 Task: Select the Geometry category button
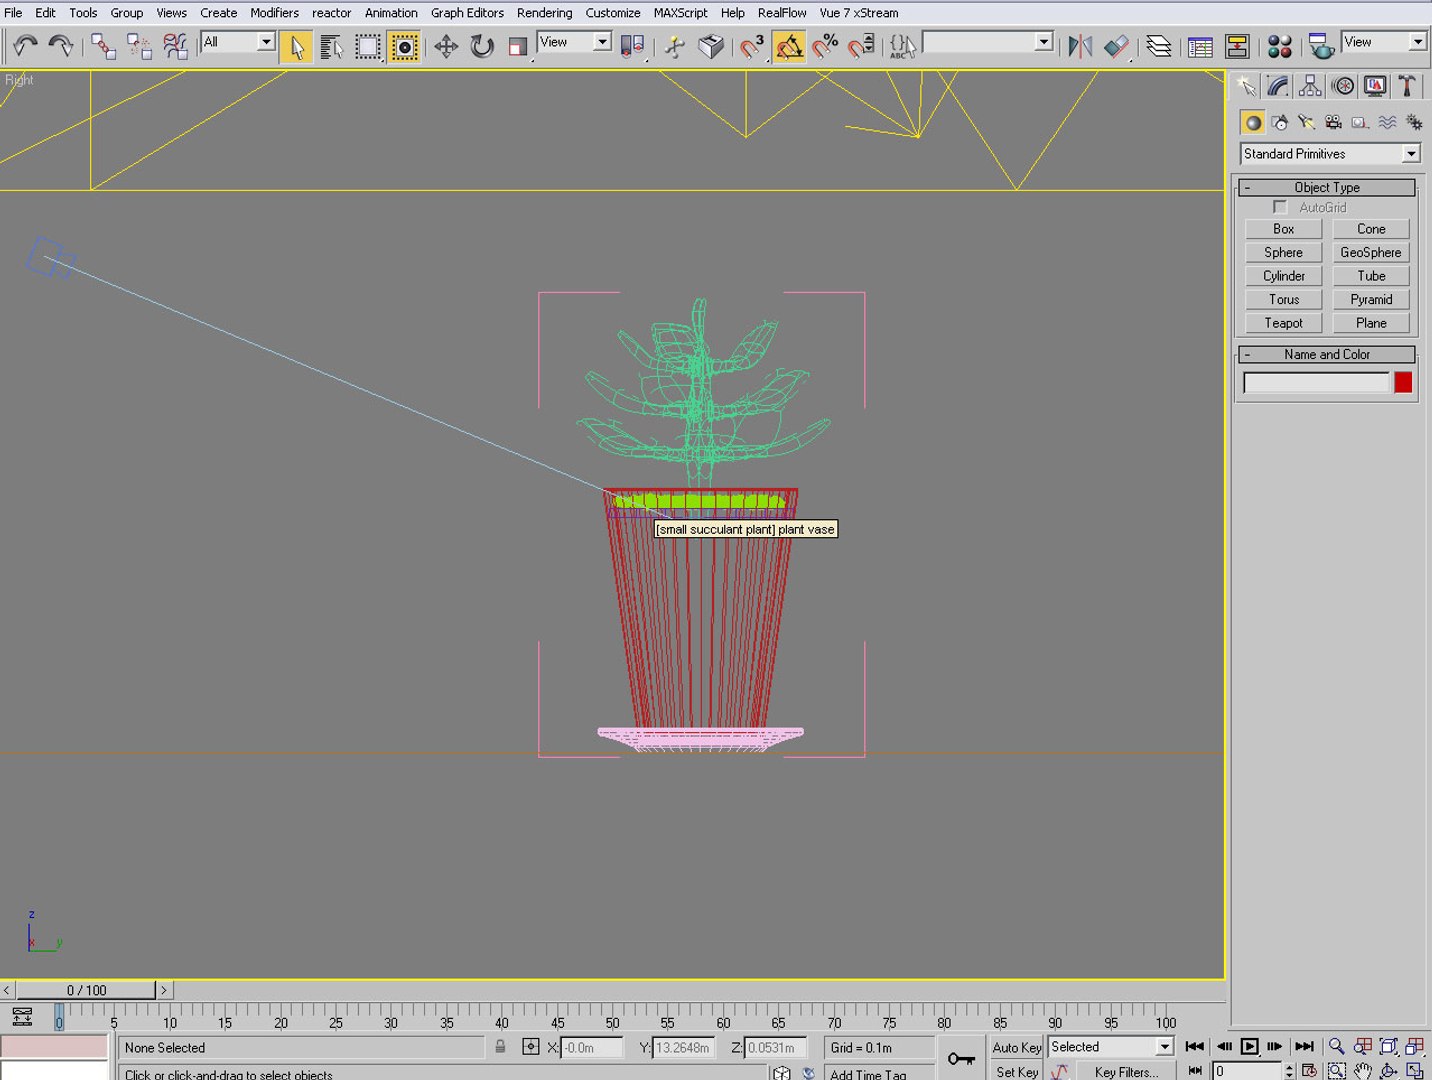coord(1252,122)
